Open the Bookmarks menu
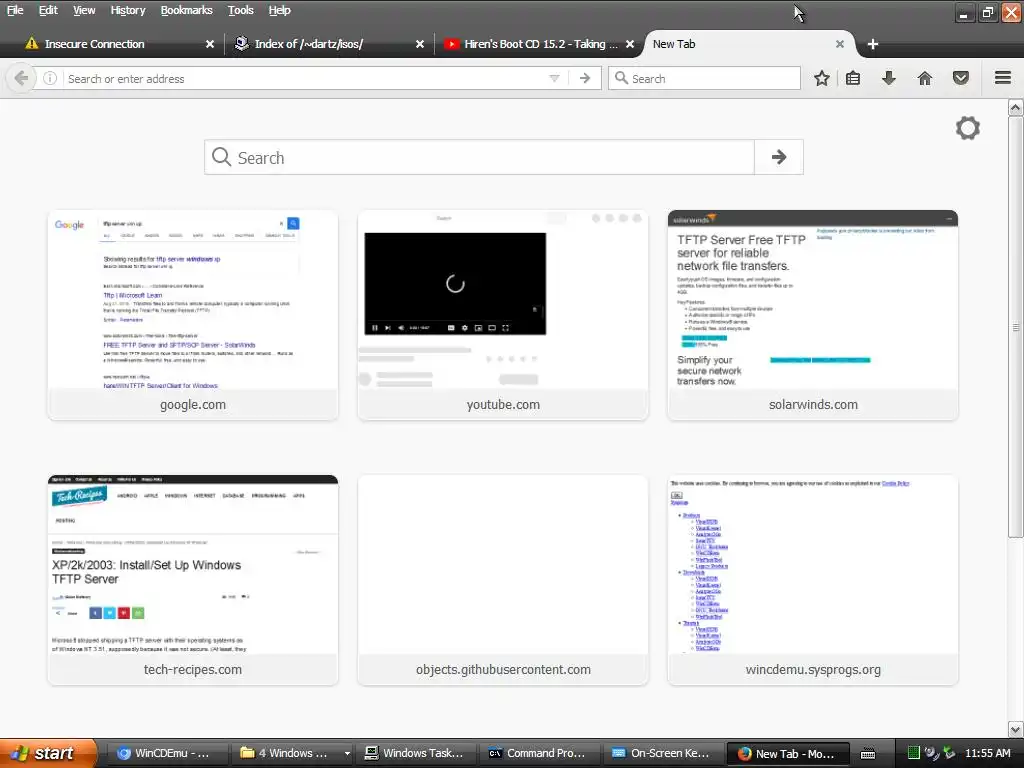1024x768 pixels. click(186, 10)
